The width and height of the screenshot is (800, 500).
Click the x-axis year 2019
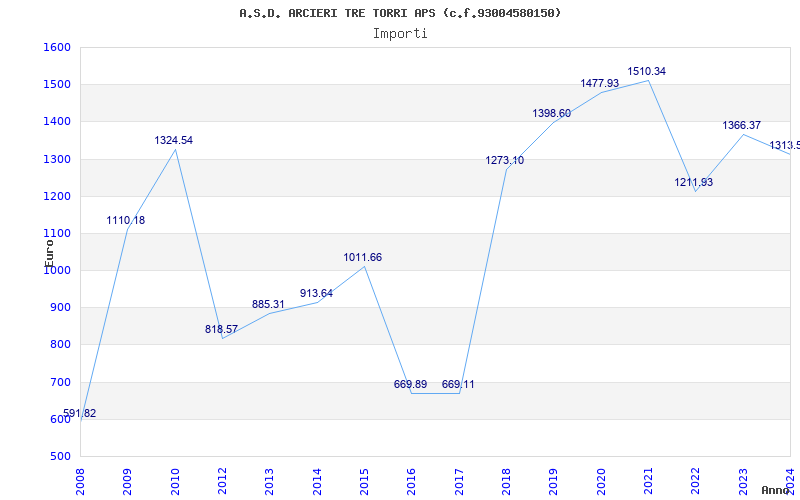coord(554,481)
